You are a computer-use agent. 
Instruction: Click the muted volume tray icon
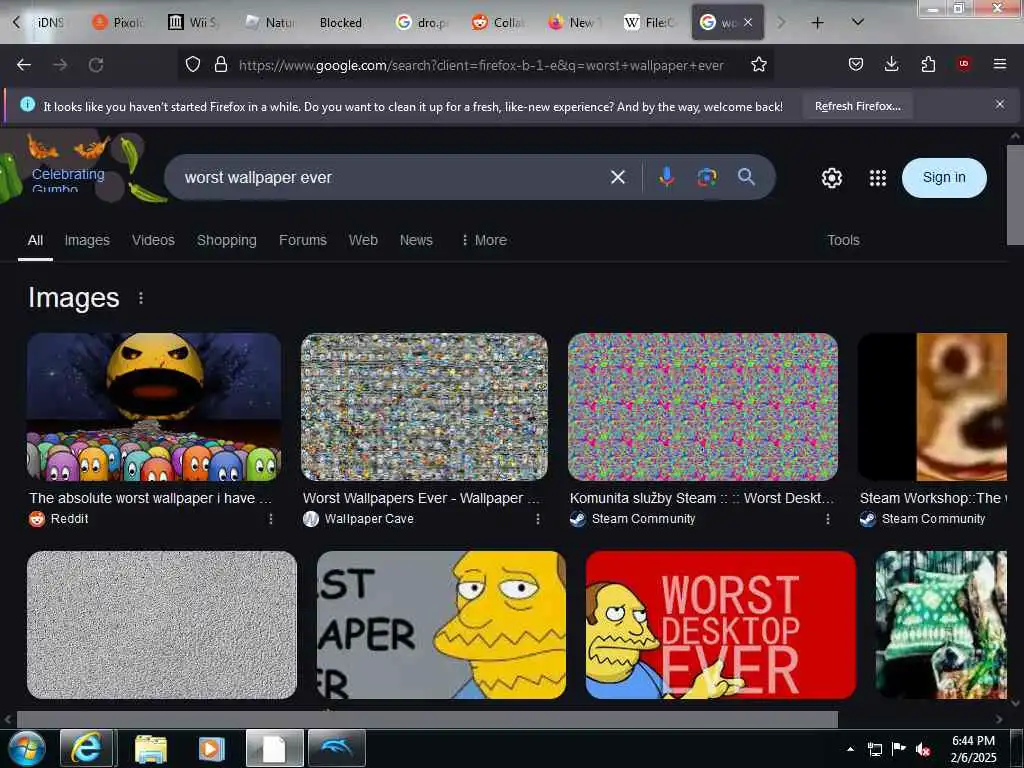coord(922,749)
